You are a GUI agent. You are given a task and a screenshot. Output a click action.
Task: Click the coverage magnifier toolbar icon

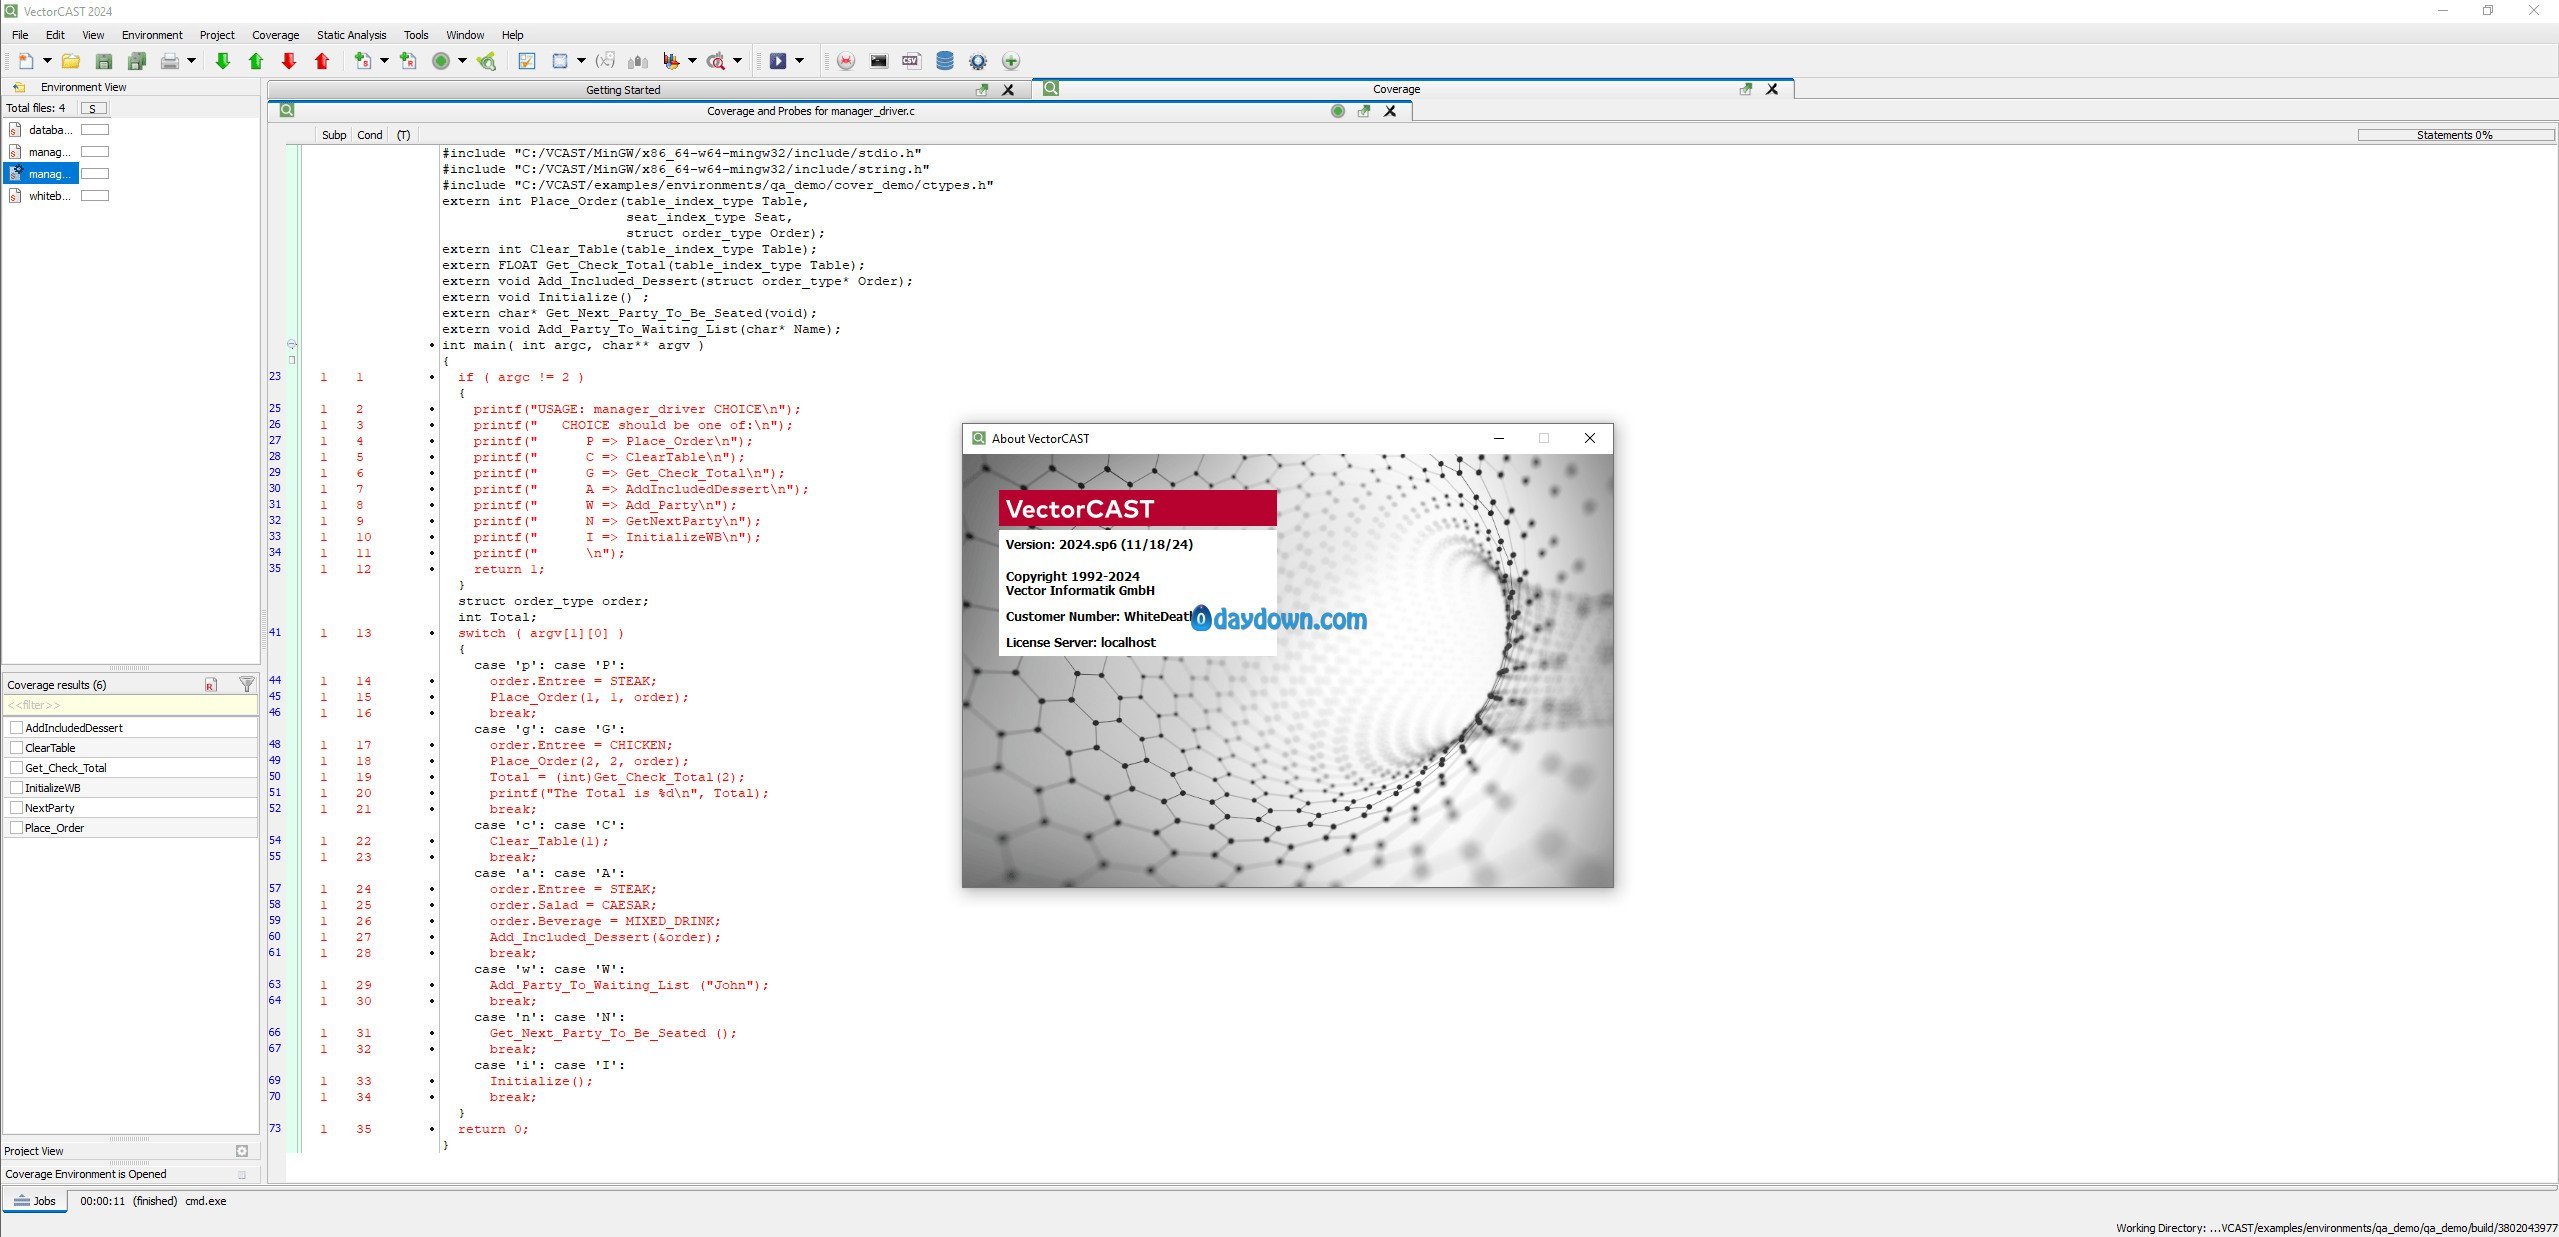[486, 61]
